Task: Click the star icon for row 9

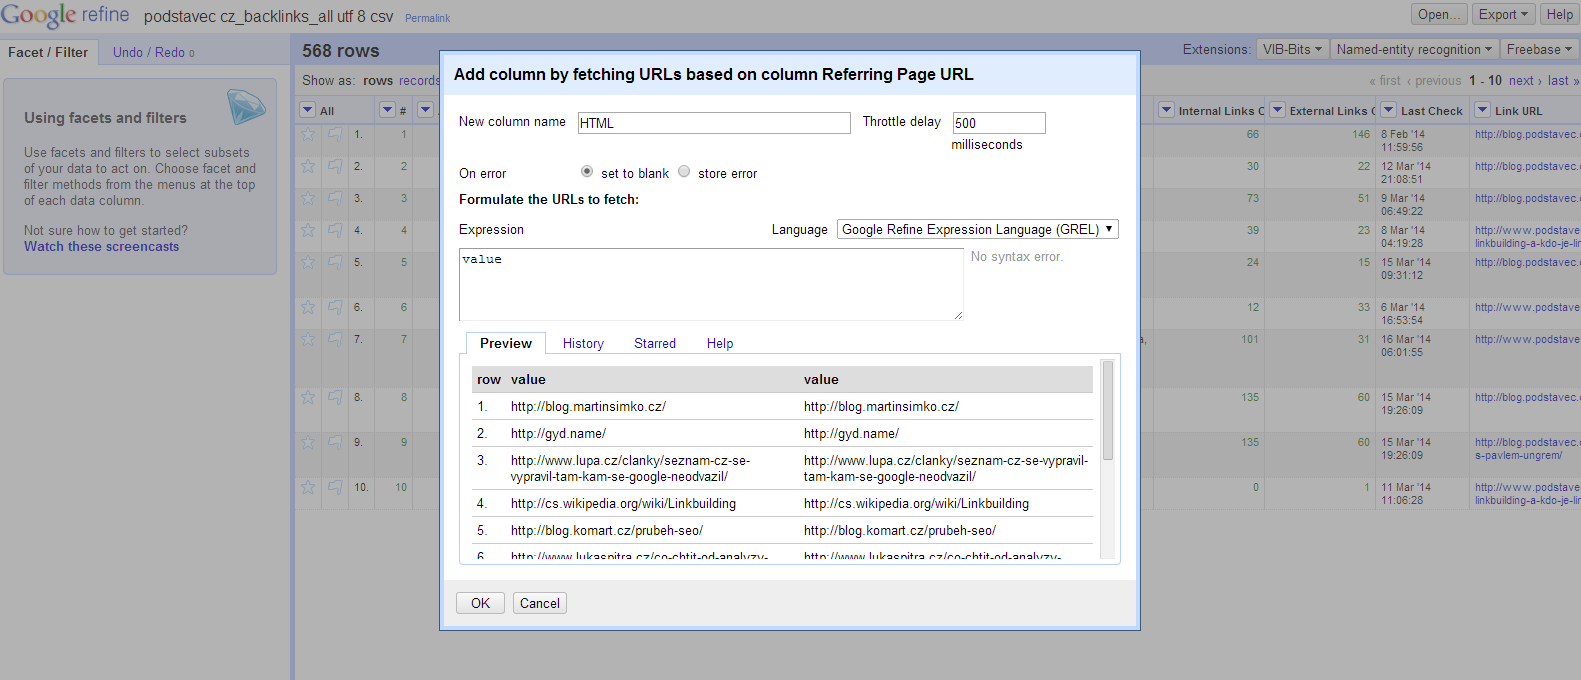Action: (308, 442)
